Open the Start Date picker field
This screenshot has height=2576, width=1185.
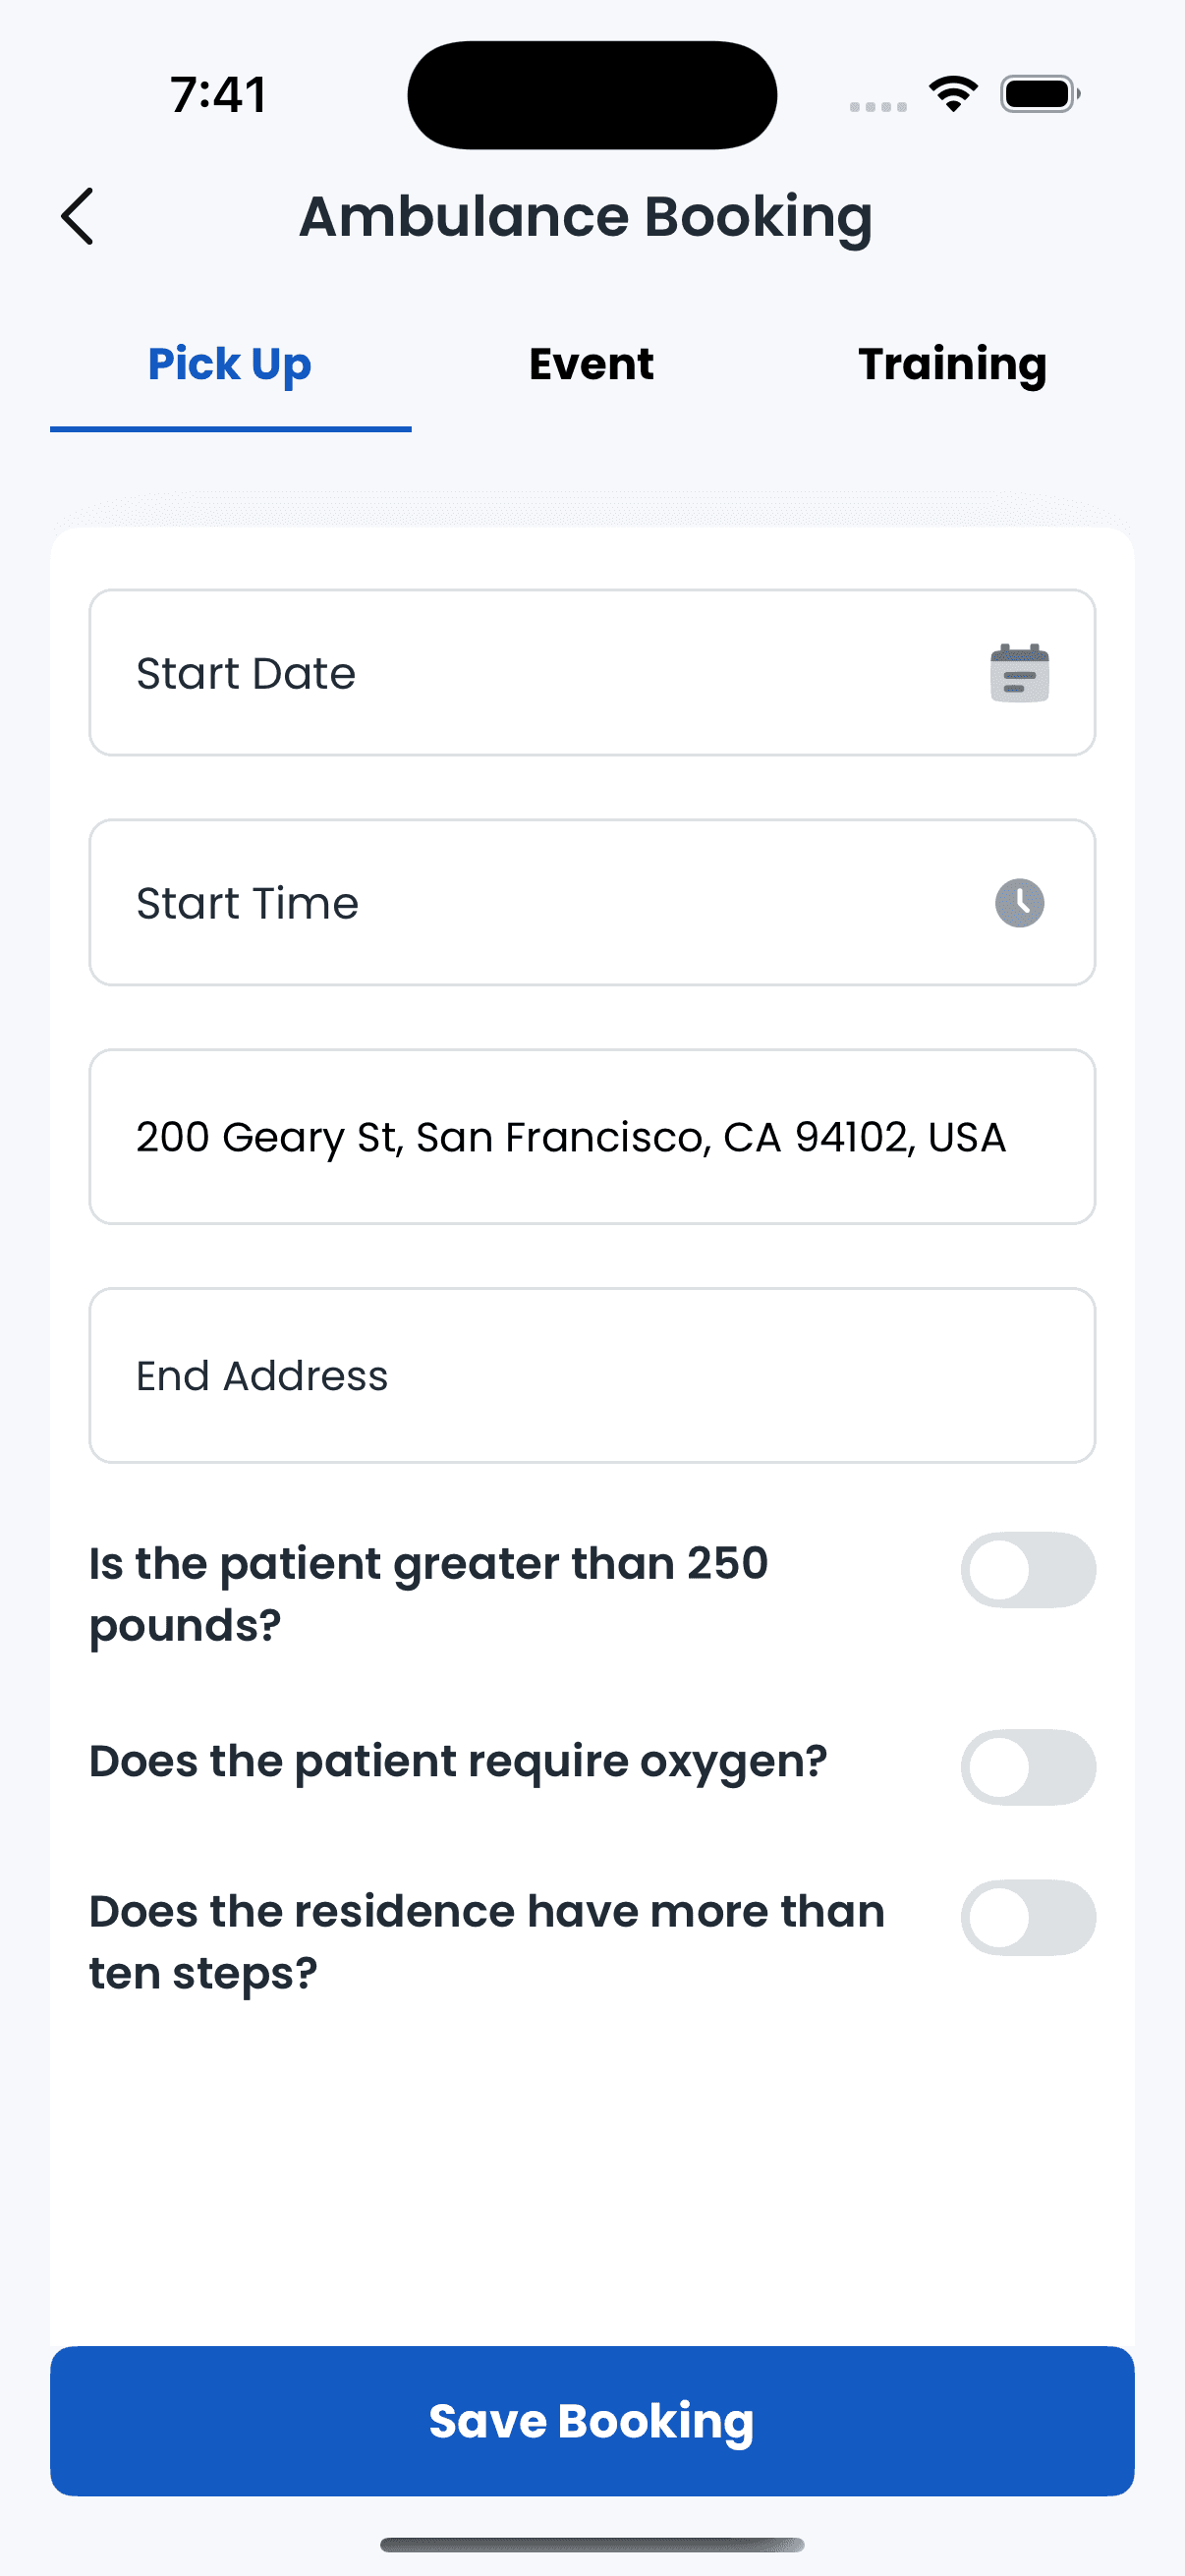click(x=592, y=672)
